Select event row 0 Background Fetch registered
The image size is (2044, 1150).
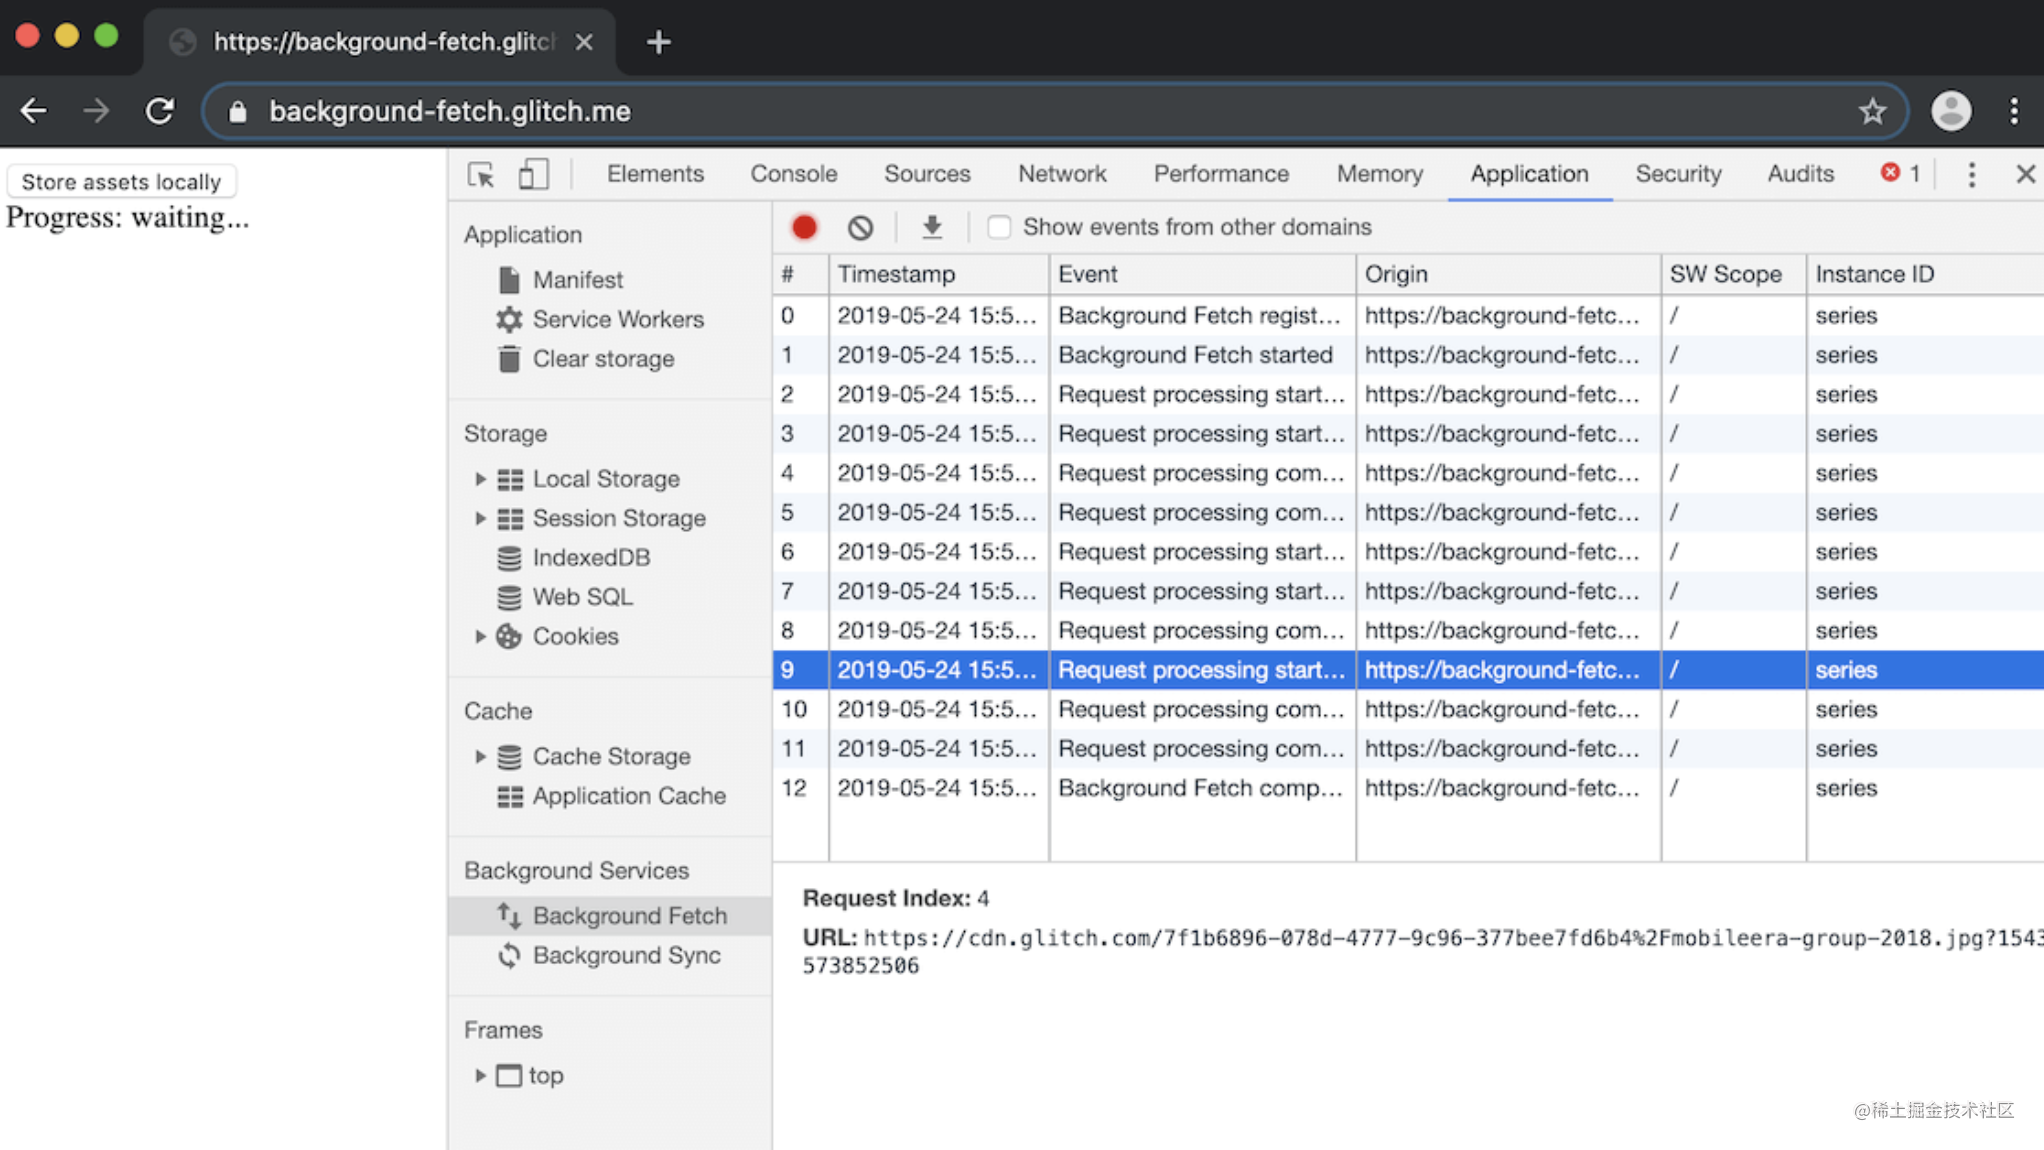[1408, 316]
